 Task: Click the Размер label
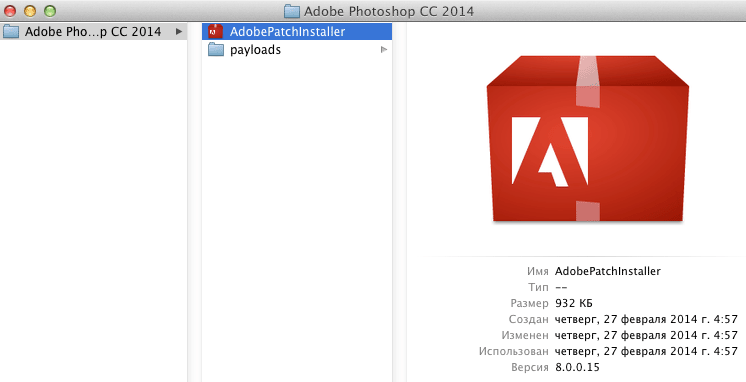(530, 303)
